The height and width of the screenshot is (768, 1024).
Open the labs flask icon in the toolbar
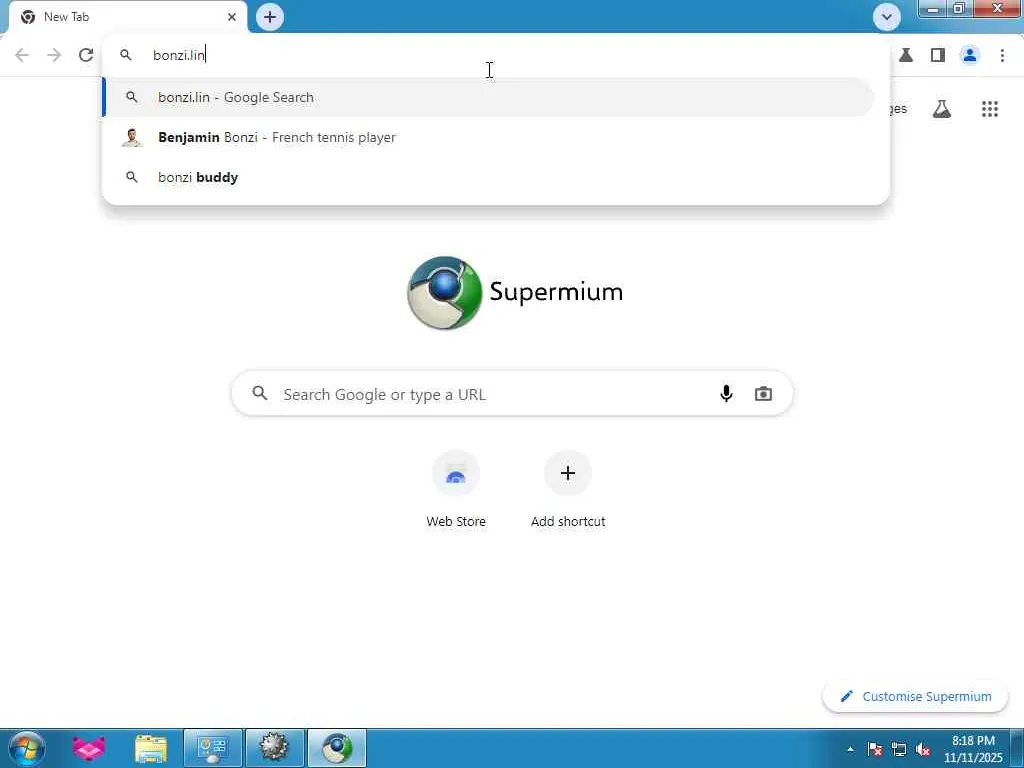[906, 55]
